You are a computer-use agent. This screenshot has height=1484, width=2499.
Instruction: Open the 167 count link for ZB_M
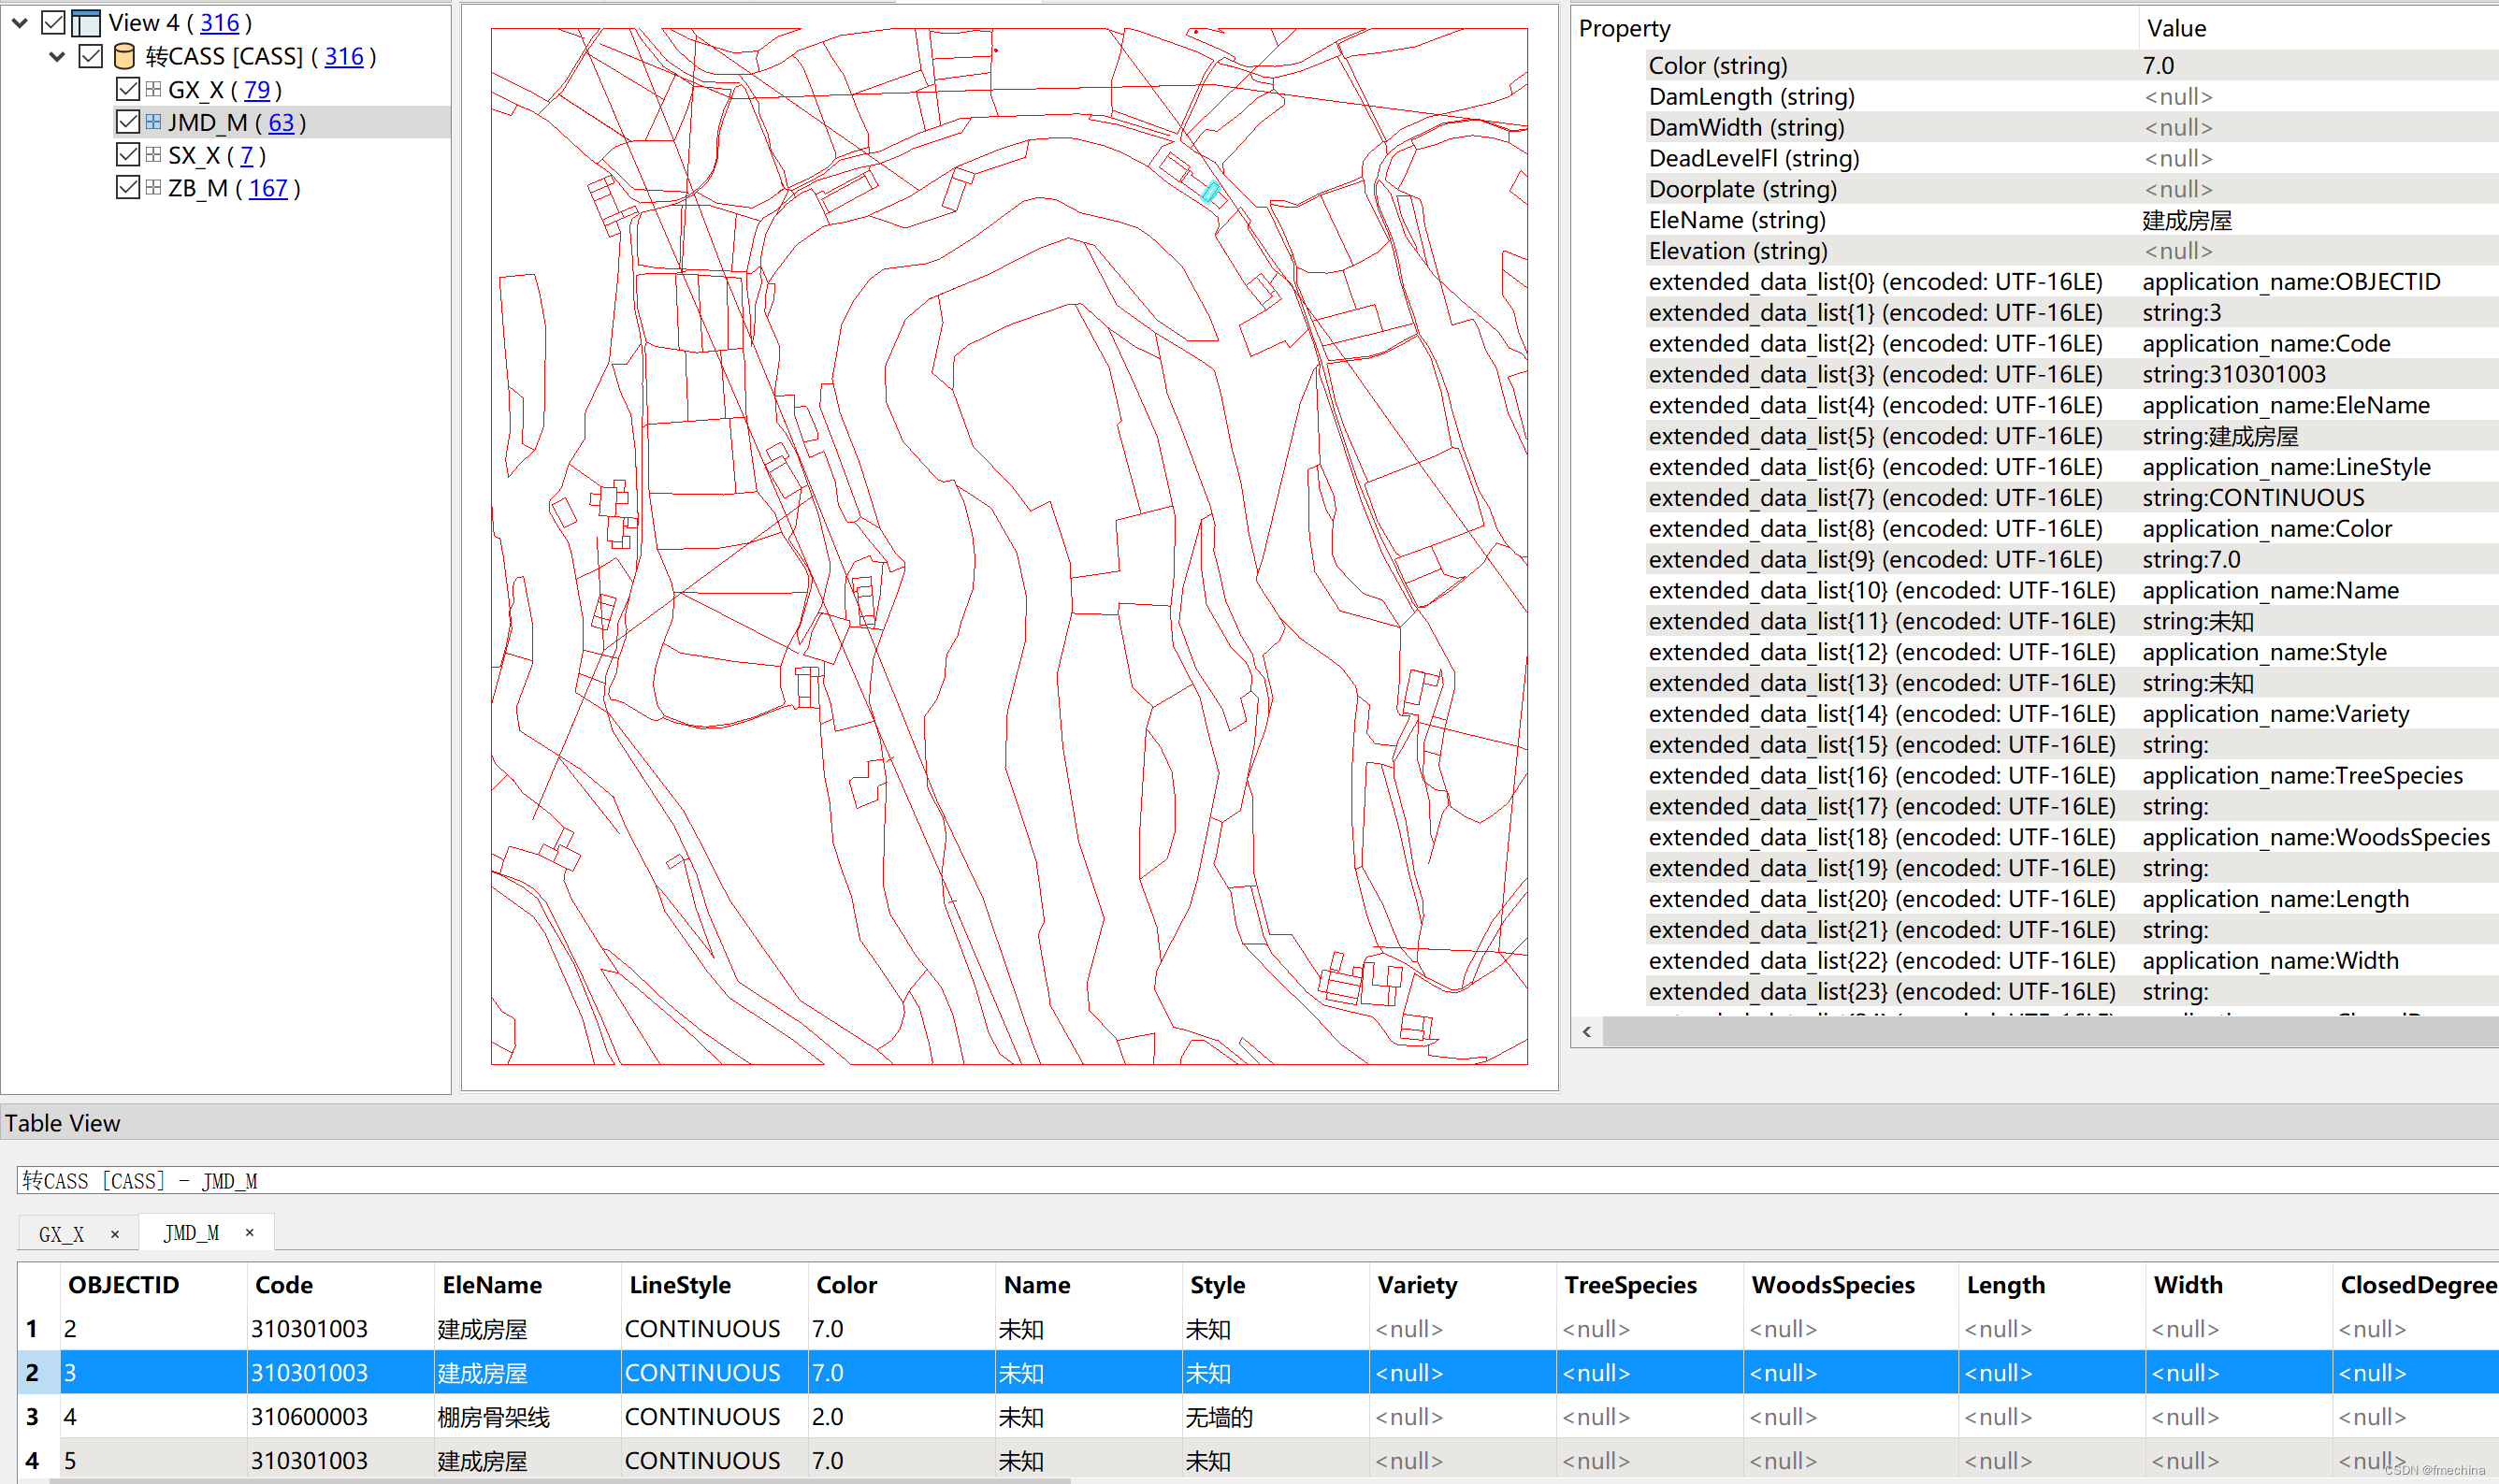click(268, 187)
